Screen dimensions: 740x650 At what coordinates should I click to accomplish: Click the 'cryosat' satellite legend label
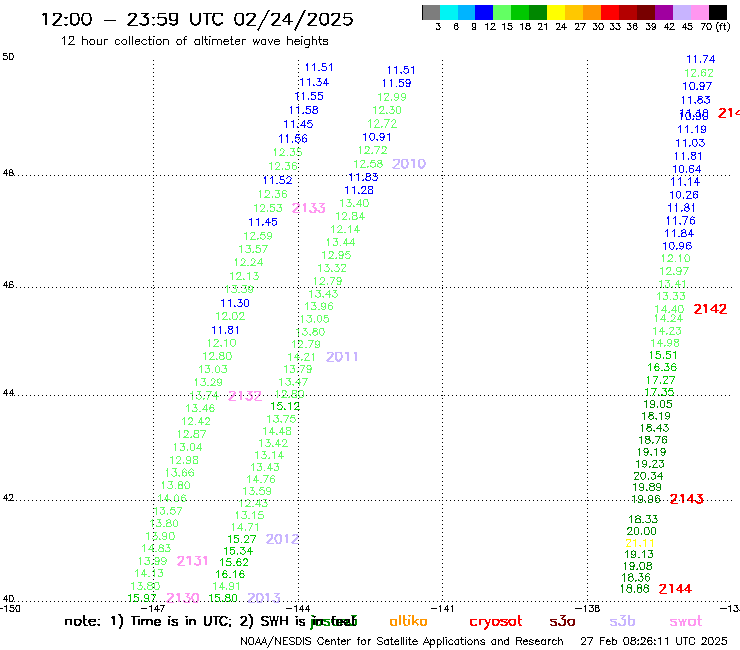(496, 621)
